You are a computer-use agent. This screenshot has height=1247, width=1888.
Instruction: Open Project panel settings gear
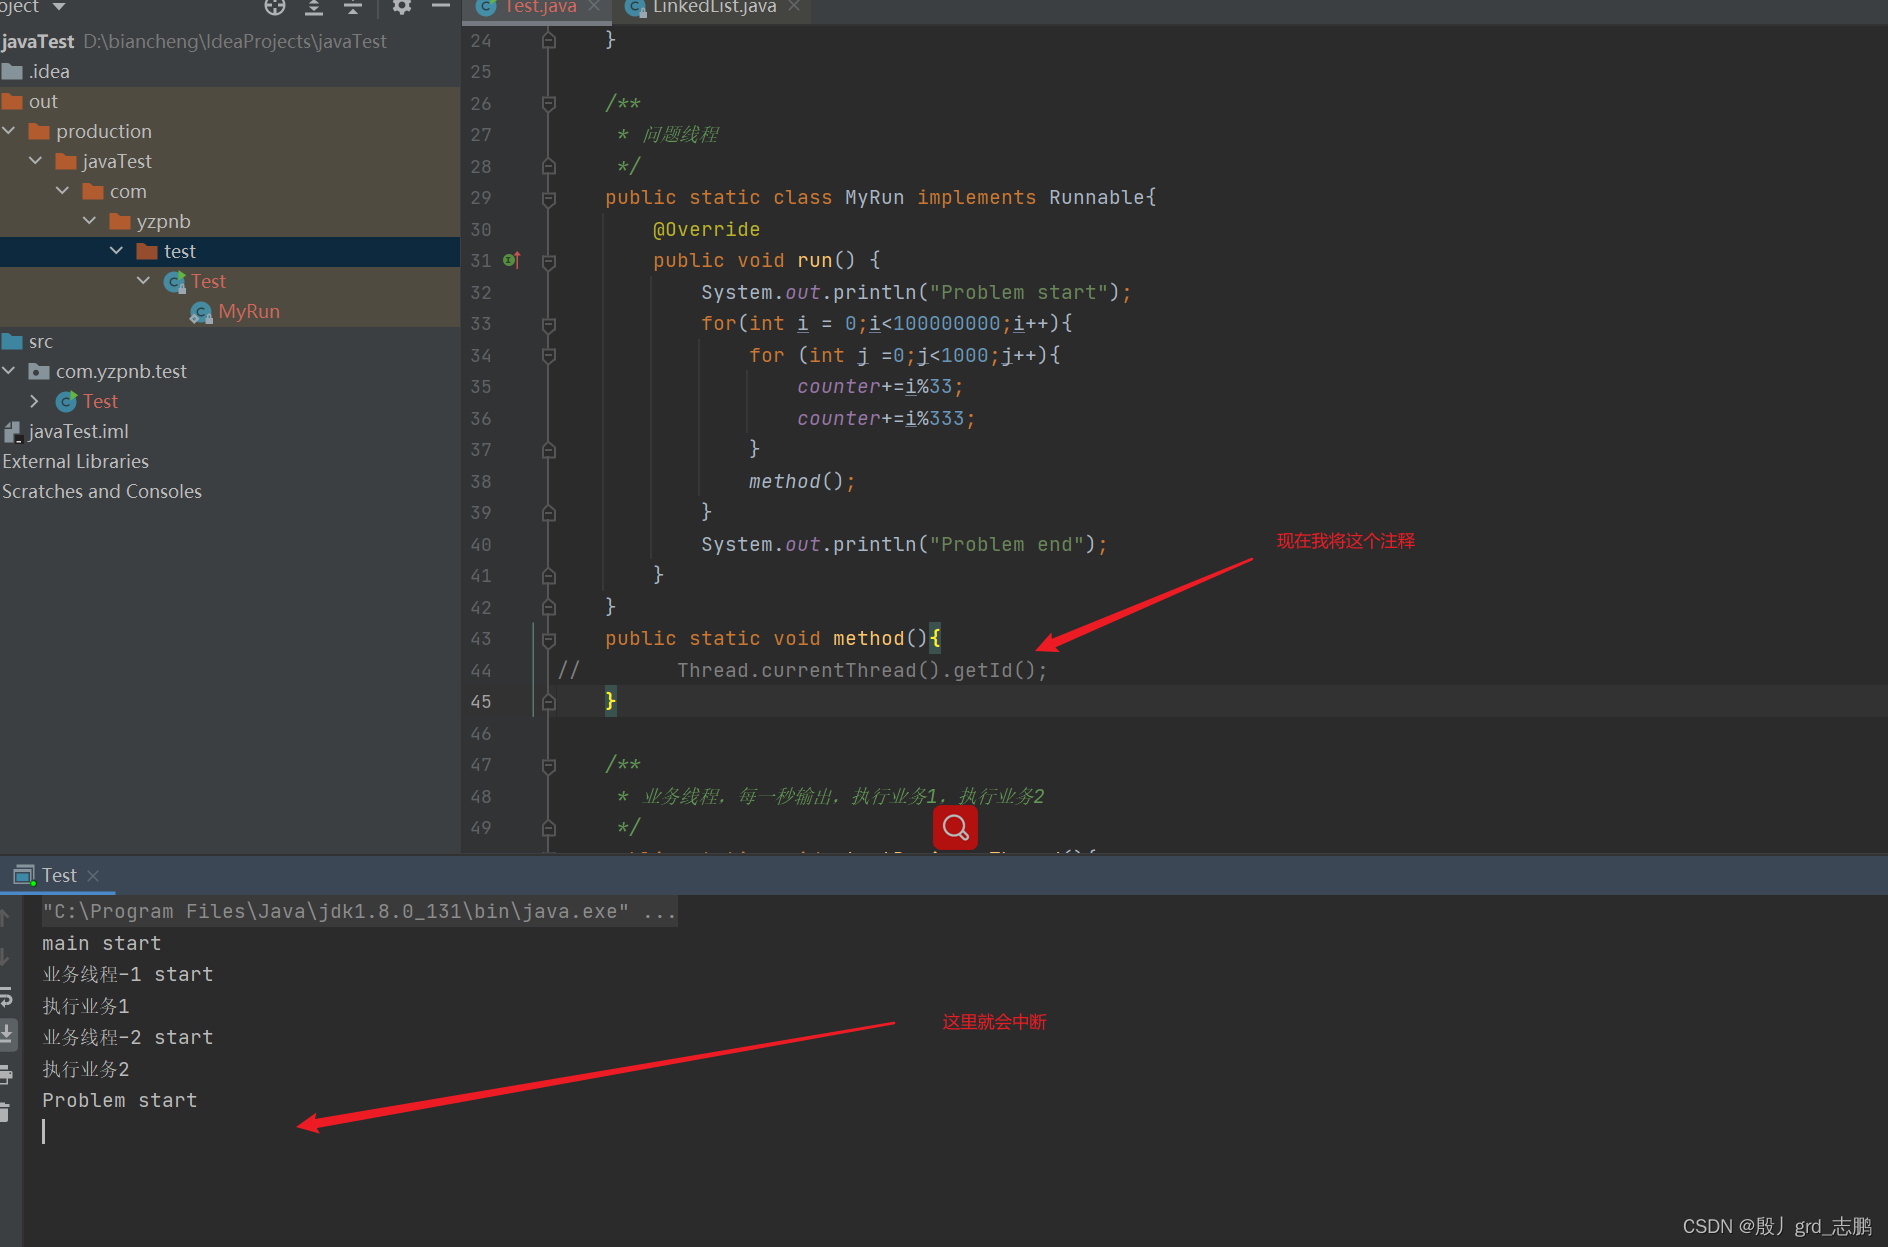click(x=402, y=7)
